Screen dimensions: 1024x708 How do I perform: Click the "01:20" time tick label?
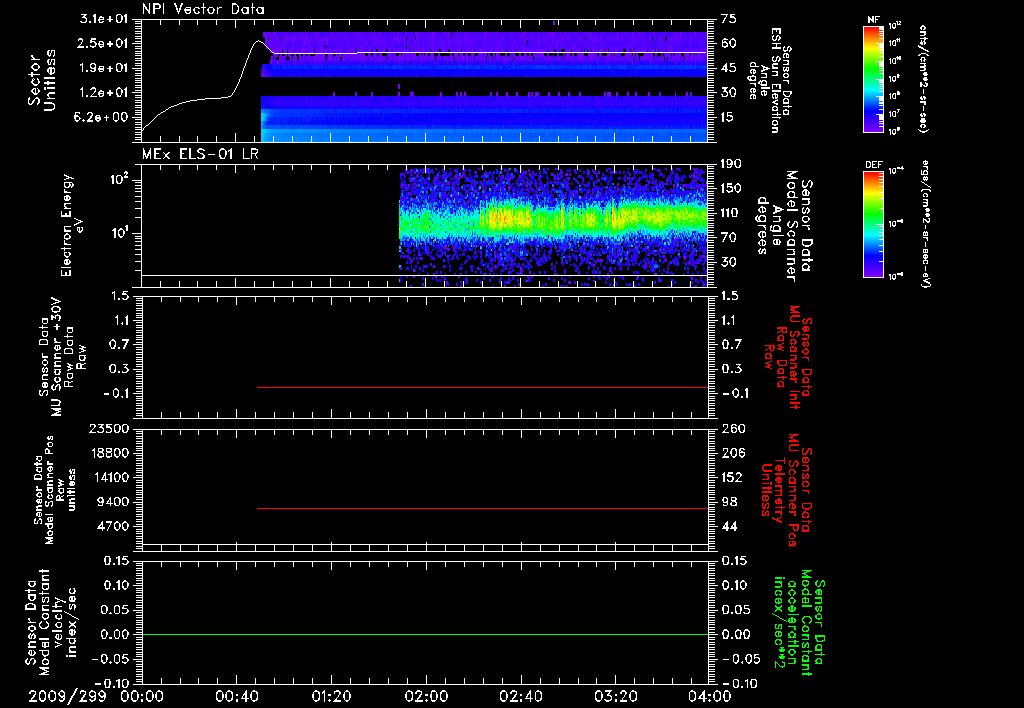point(331,696)
